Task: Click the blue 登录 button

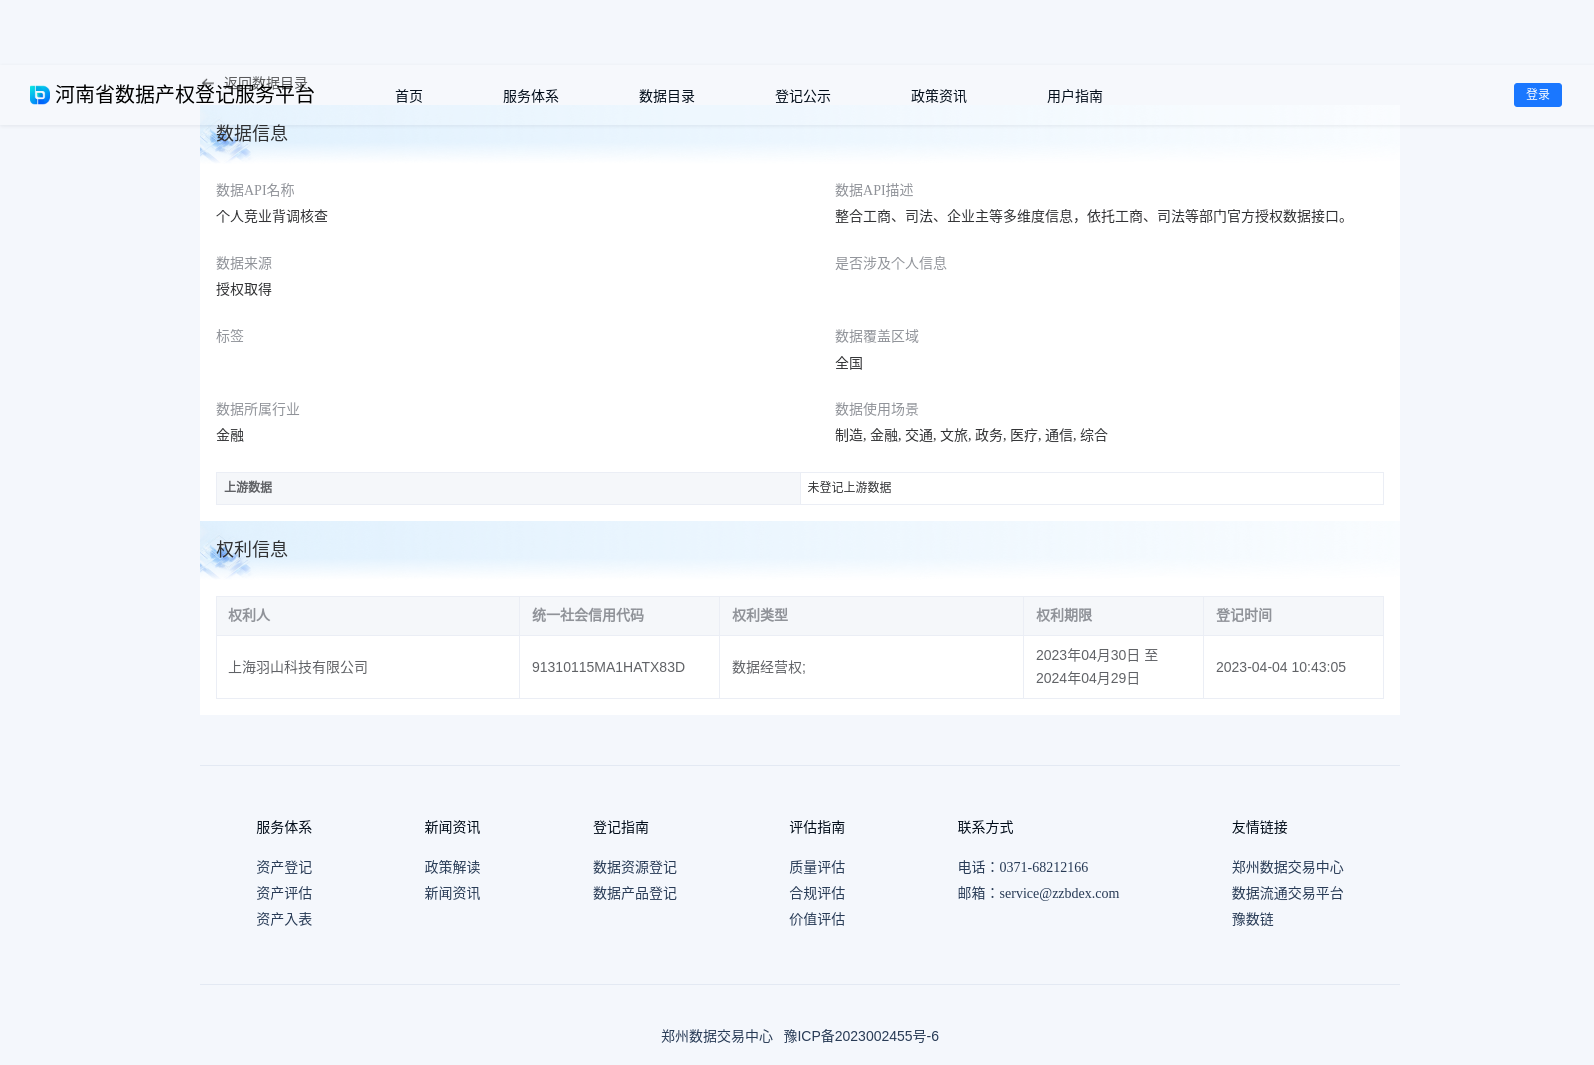Action: [x=1538, y=95]
